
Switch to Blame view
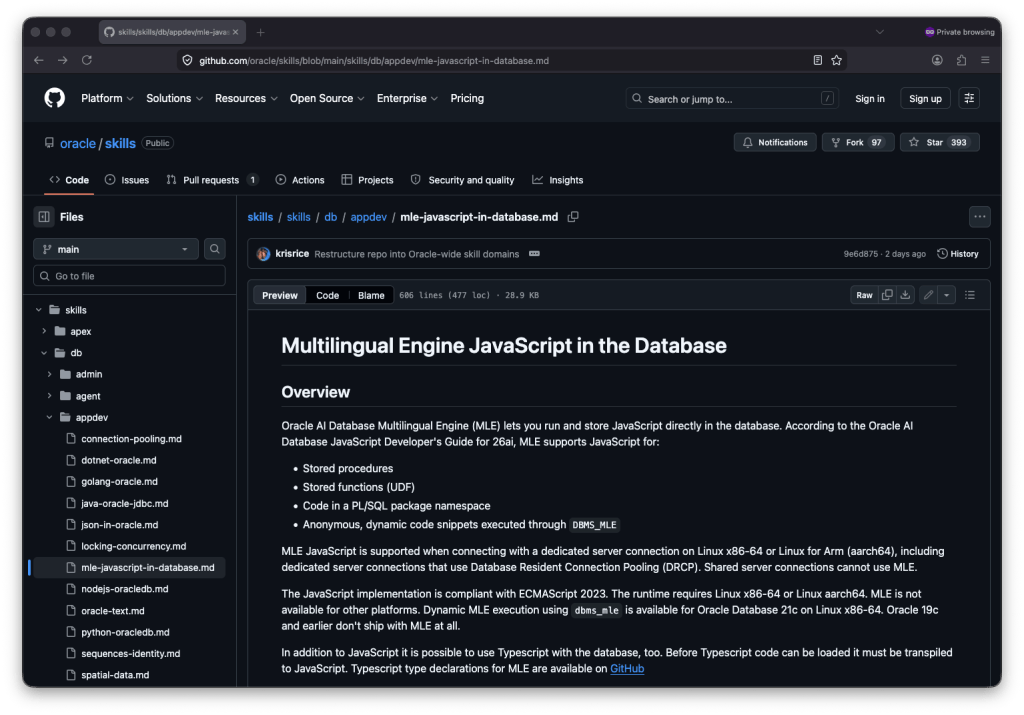[x=371, y=295]
